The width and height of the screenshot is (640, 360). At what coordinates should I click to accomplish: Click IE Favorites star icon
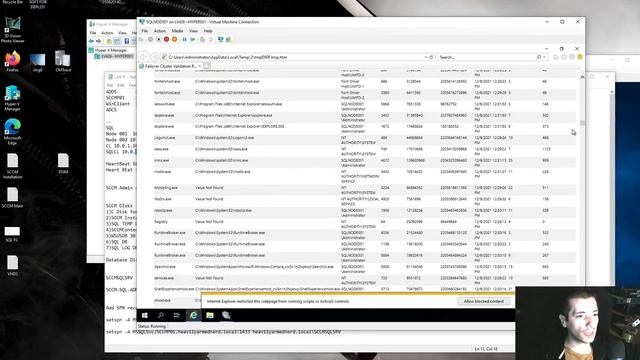coord(564,57)
